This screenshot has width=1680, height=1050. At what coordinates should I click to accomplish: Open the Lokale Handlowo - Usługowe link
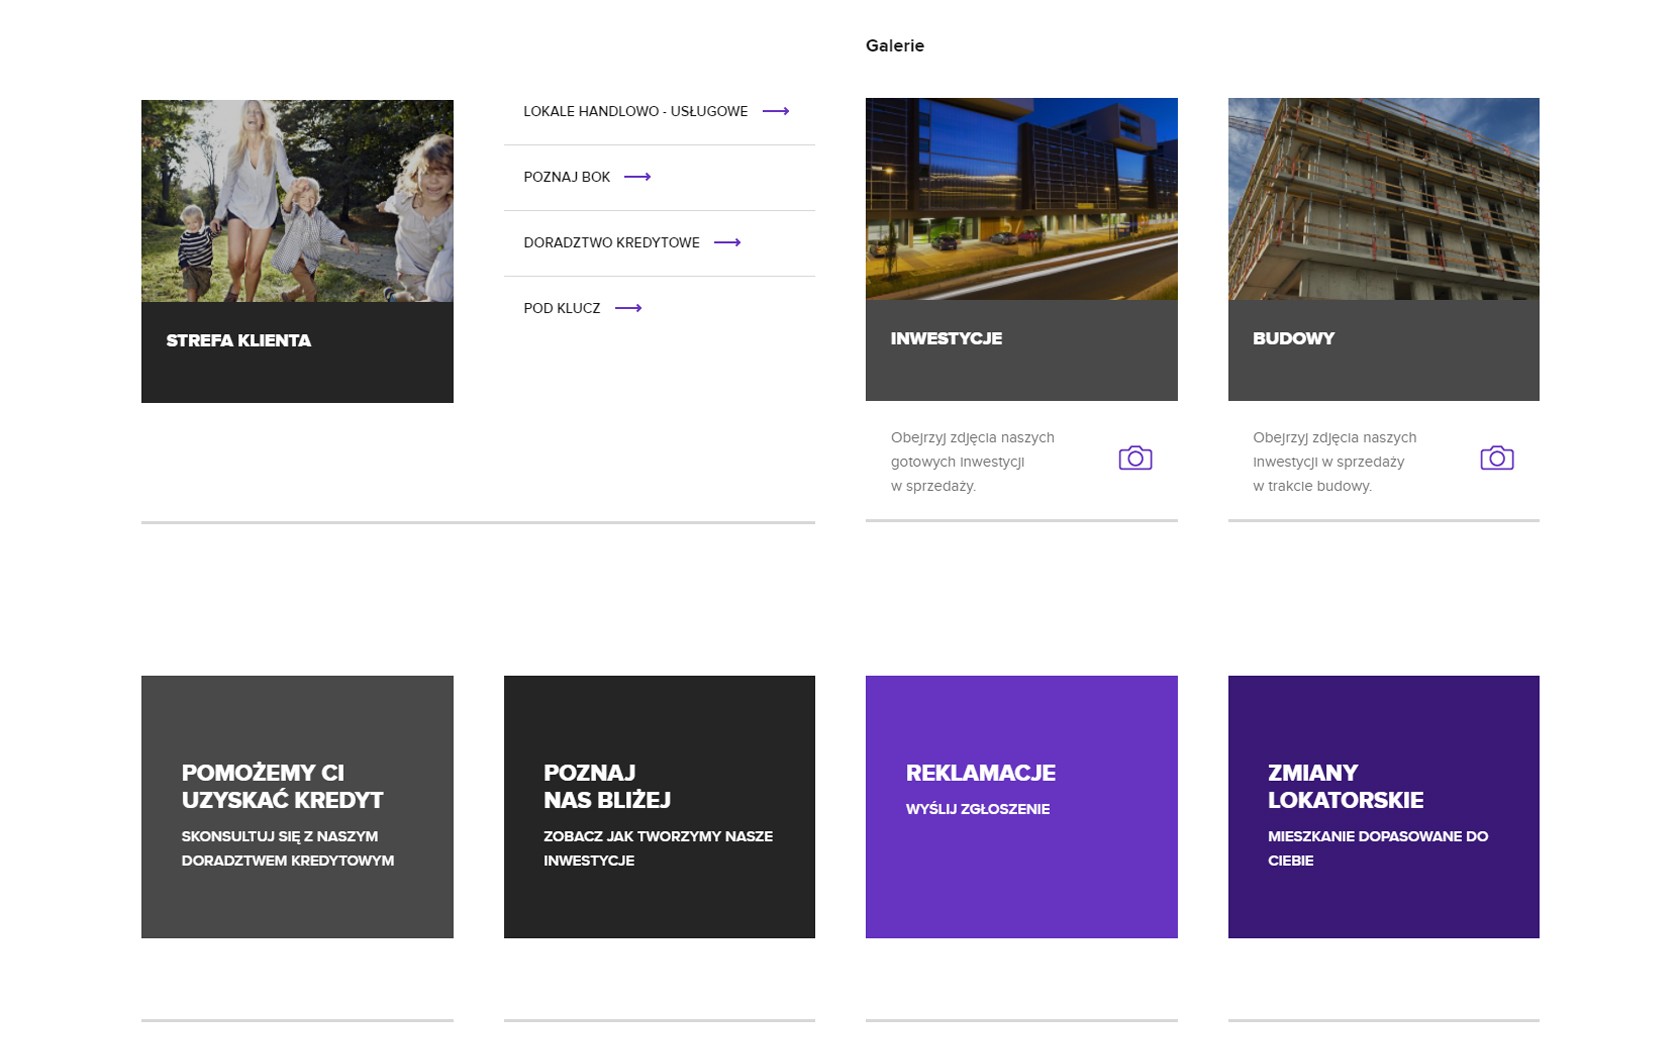635,111
